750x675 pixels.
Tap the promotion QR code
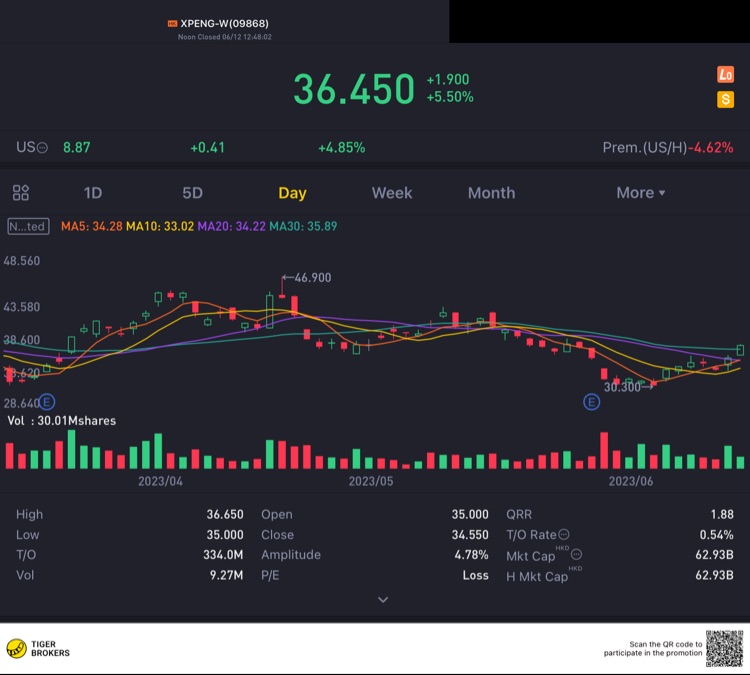pyautogui.click(x=724, y=649)
